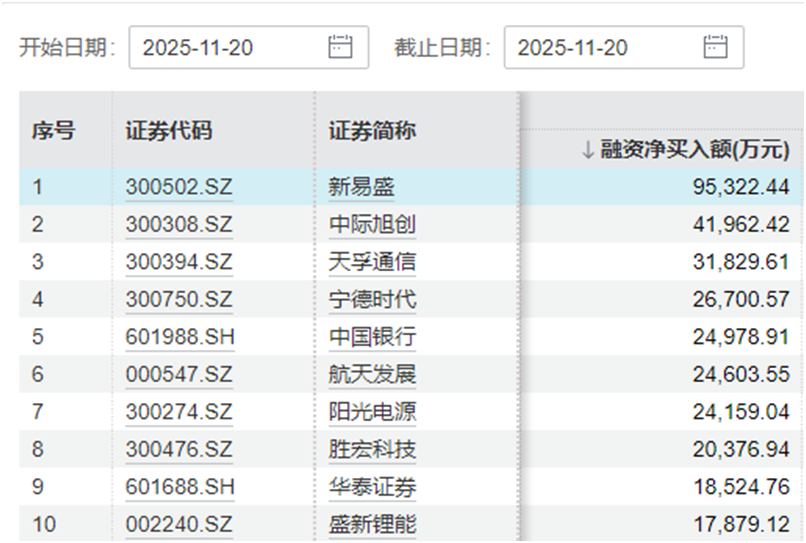
Task: Click the 证券简称 column header
Action: coord(372,131)
